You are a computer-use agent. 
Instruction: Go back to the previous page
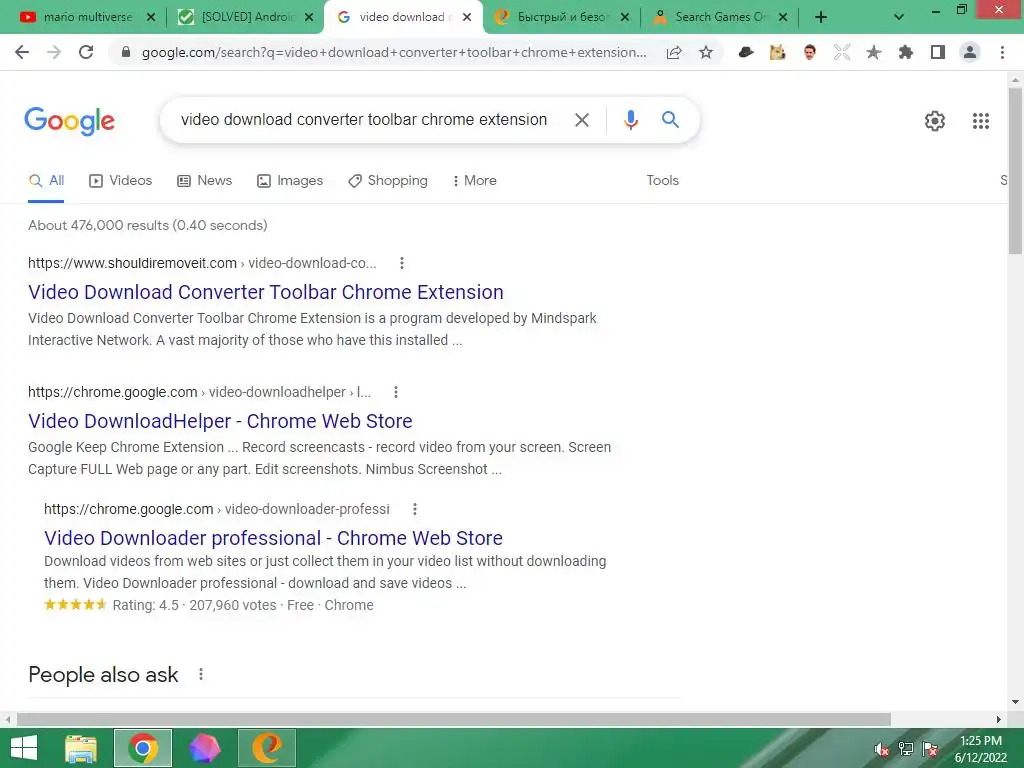click(22, 52)
